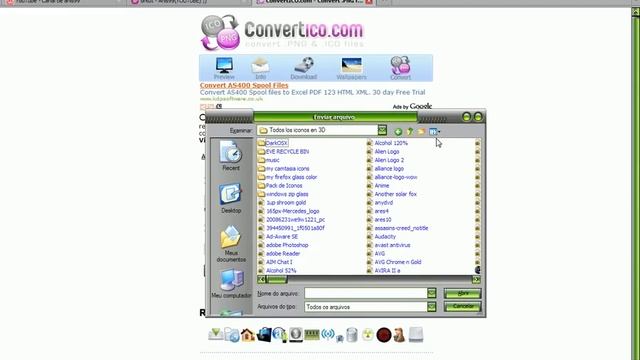Click the dark red circle sample icon
The width and height of the screenshot is (640, 360).
click(x=384, y=335)
